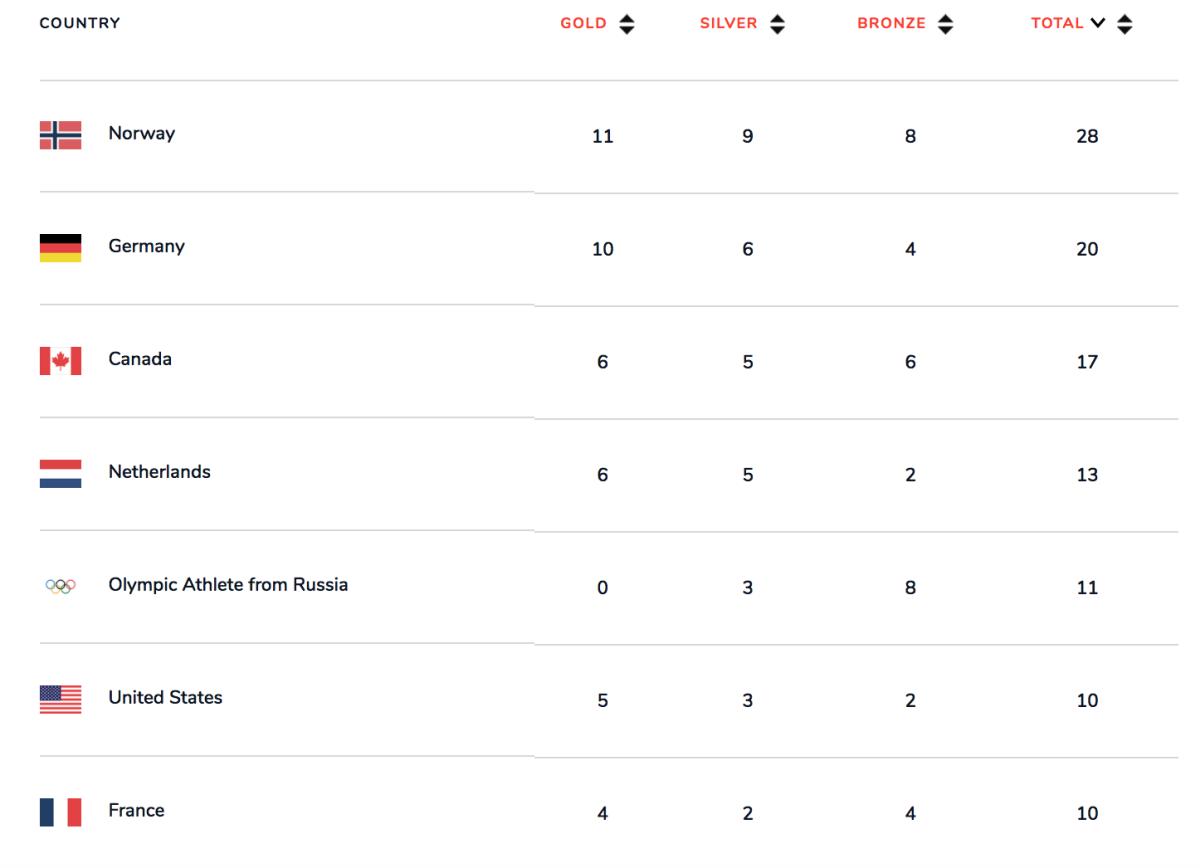The width and height of the screenshot is (1200, 868).
Task: Click the Canada maple leaf flag
Action: click(60, 361)
